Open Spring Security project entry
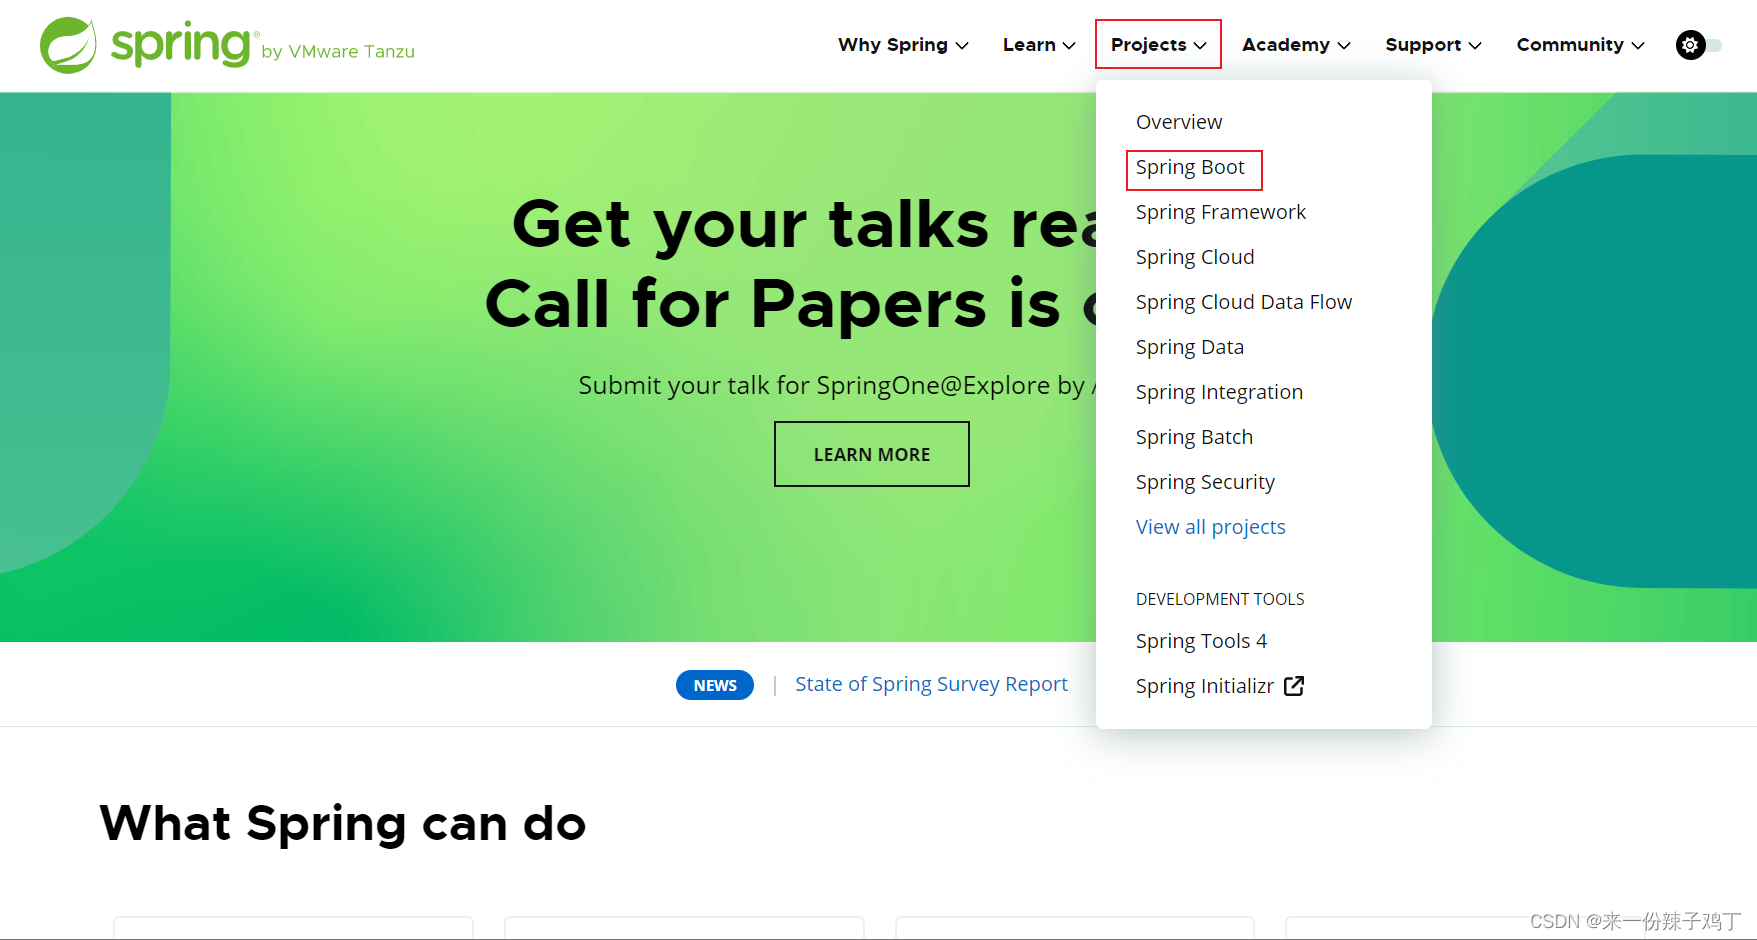Screen dimensions: 1757x940 (x=1205, y=482)
